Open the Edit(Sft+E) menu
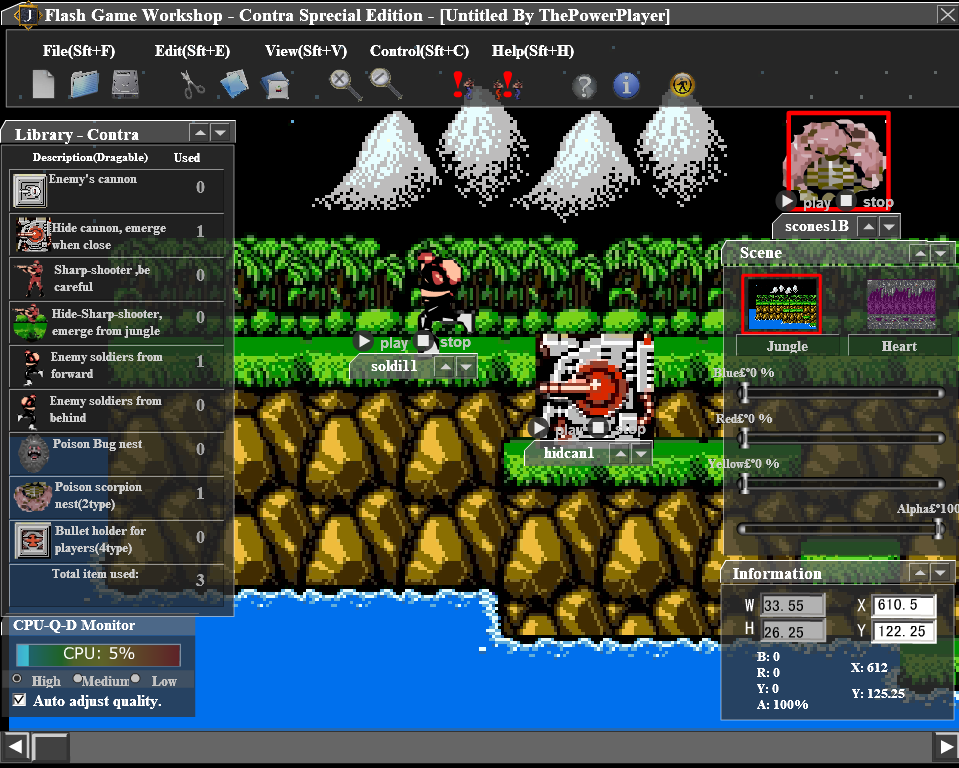Screen dimensions: 959x768 pos(192,51)
